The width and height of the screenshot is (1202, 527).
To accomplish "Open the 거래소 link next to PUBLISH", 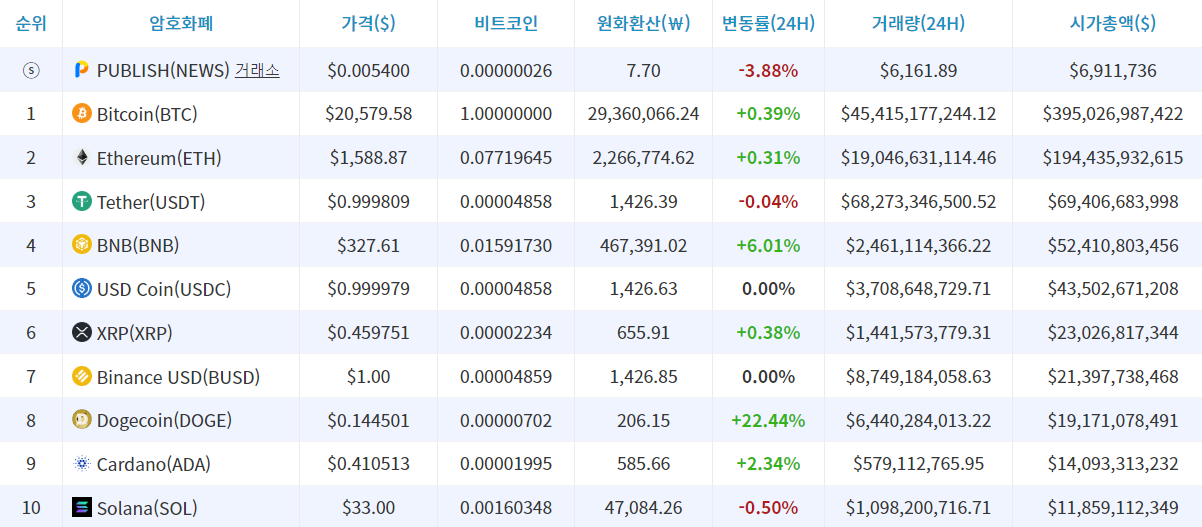I will pos(257,70).
